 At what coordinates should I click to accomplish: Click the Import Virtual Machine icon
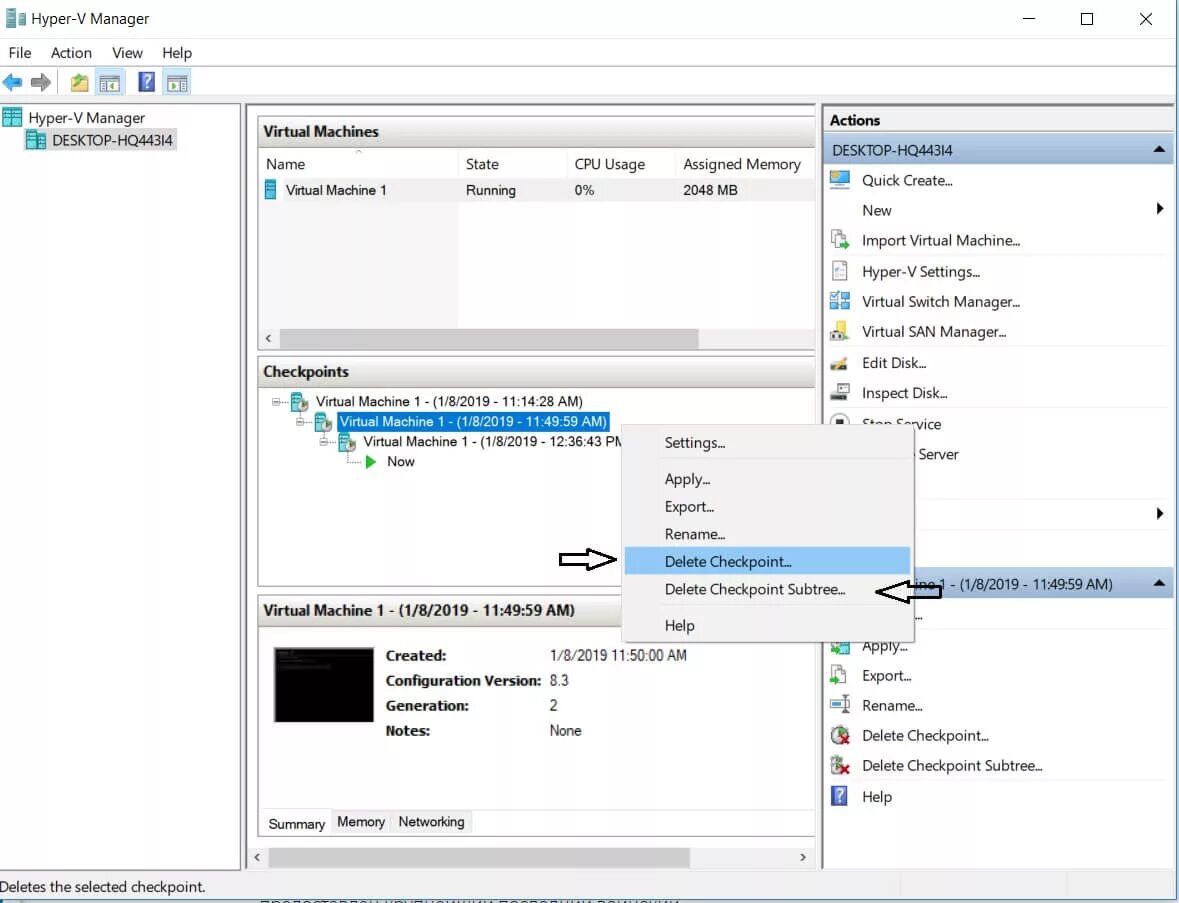click(840, 240)
